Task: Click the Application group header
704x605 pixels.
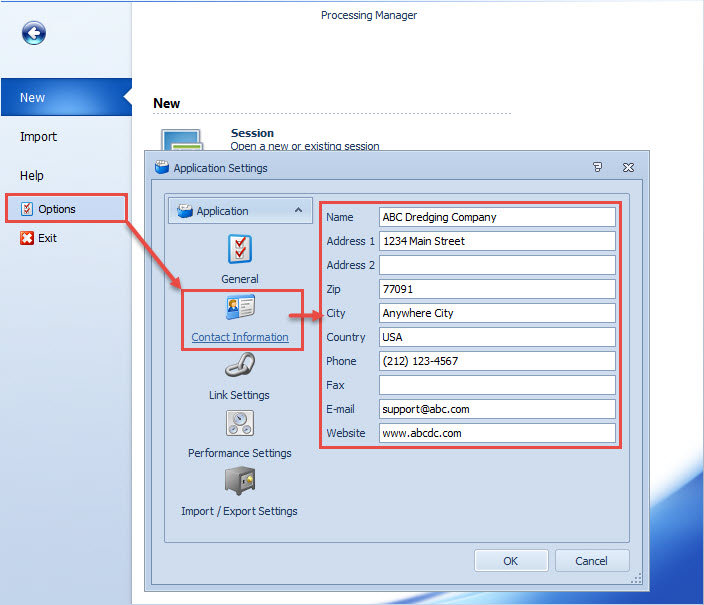Action: [240, 211]
